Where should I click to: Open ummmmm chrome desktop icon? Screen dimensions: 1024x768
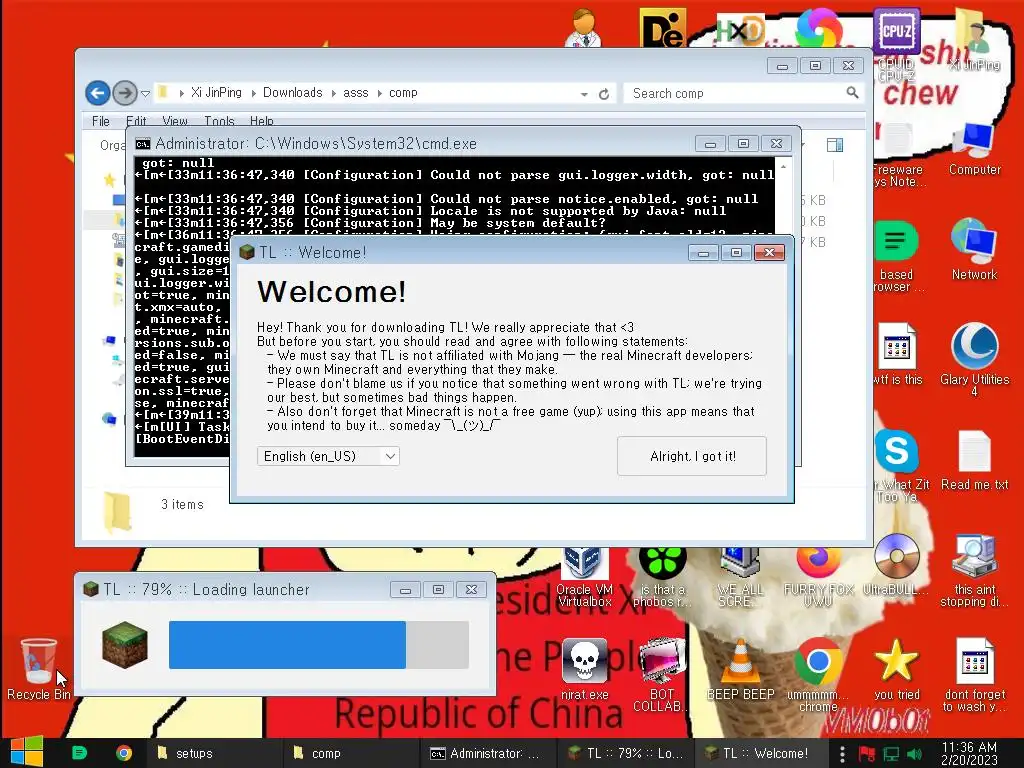click(818, 675)
